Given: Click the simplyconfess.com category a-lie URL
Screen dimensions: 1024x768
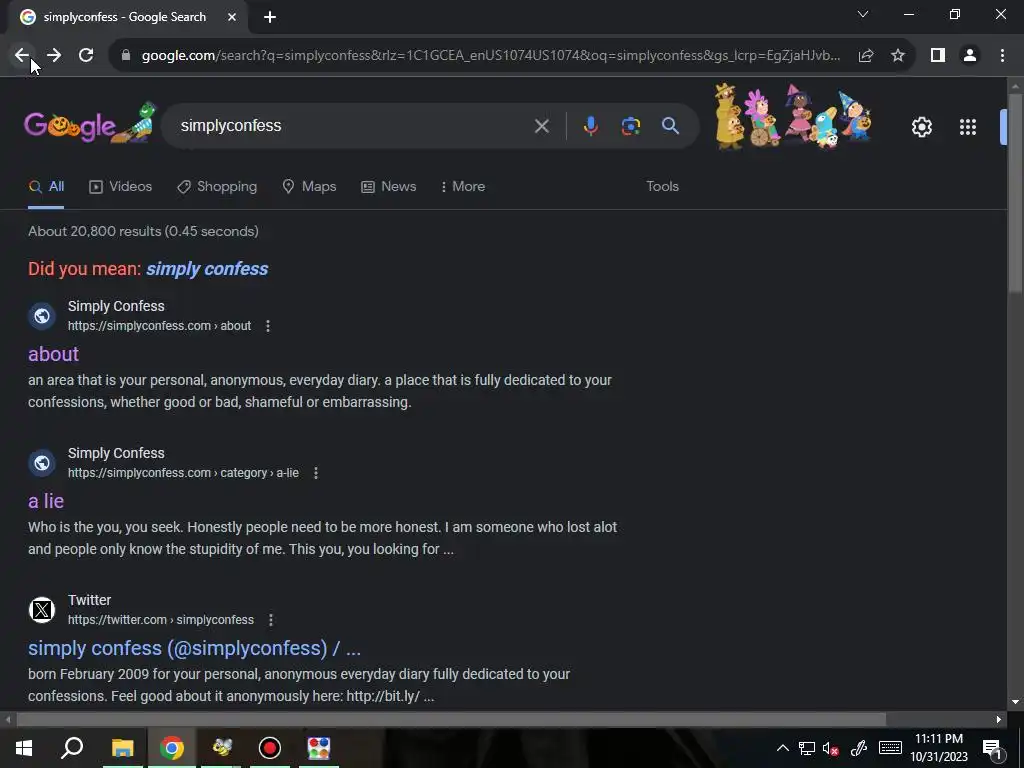Looking at the screenshot, I should click(x=184, y=473).
